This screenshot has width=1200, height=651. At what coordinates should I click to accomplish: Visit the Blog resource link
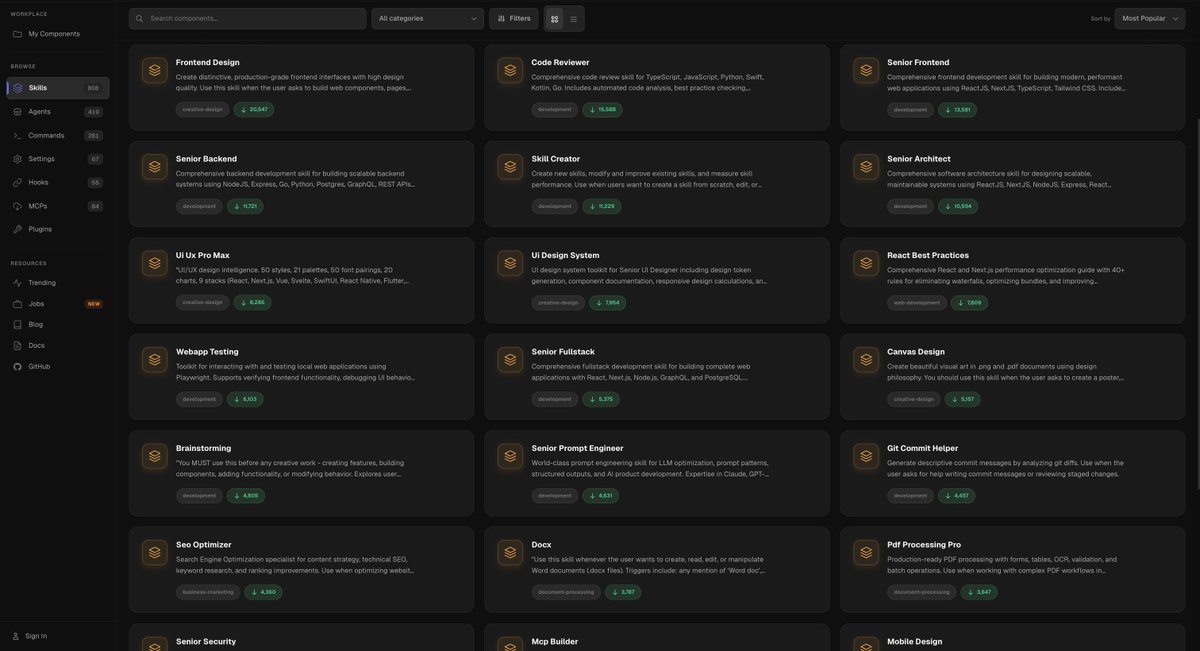[x=57, y=325]
